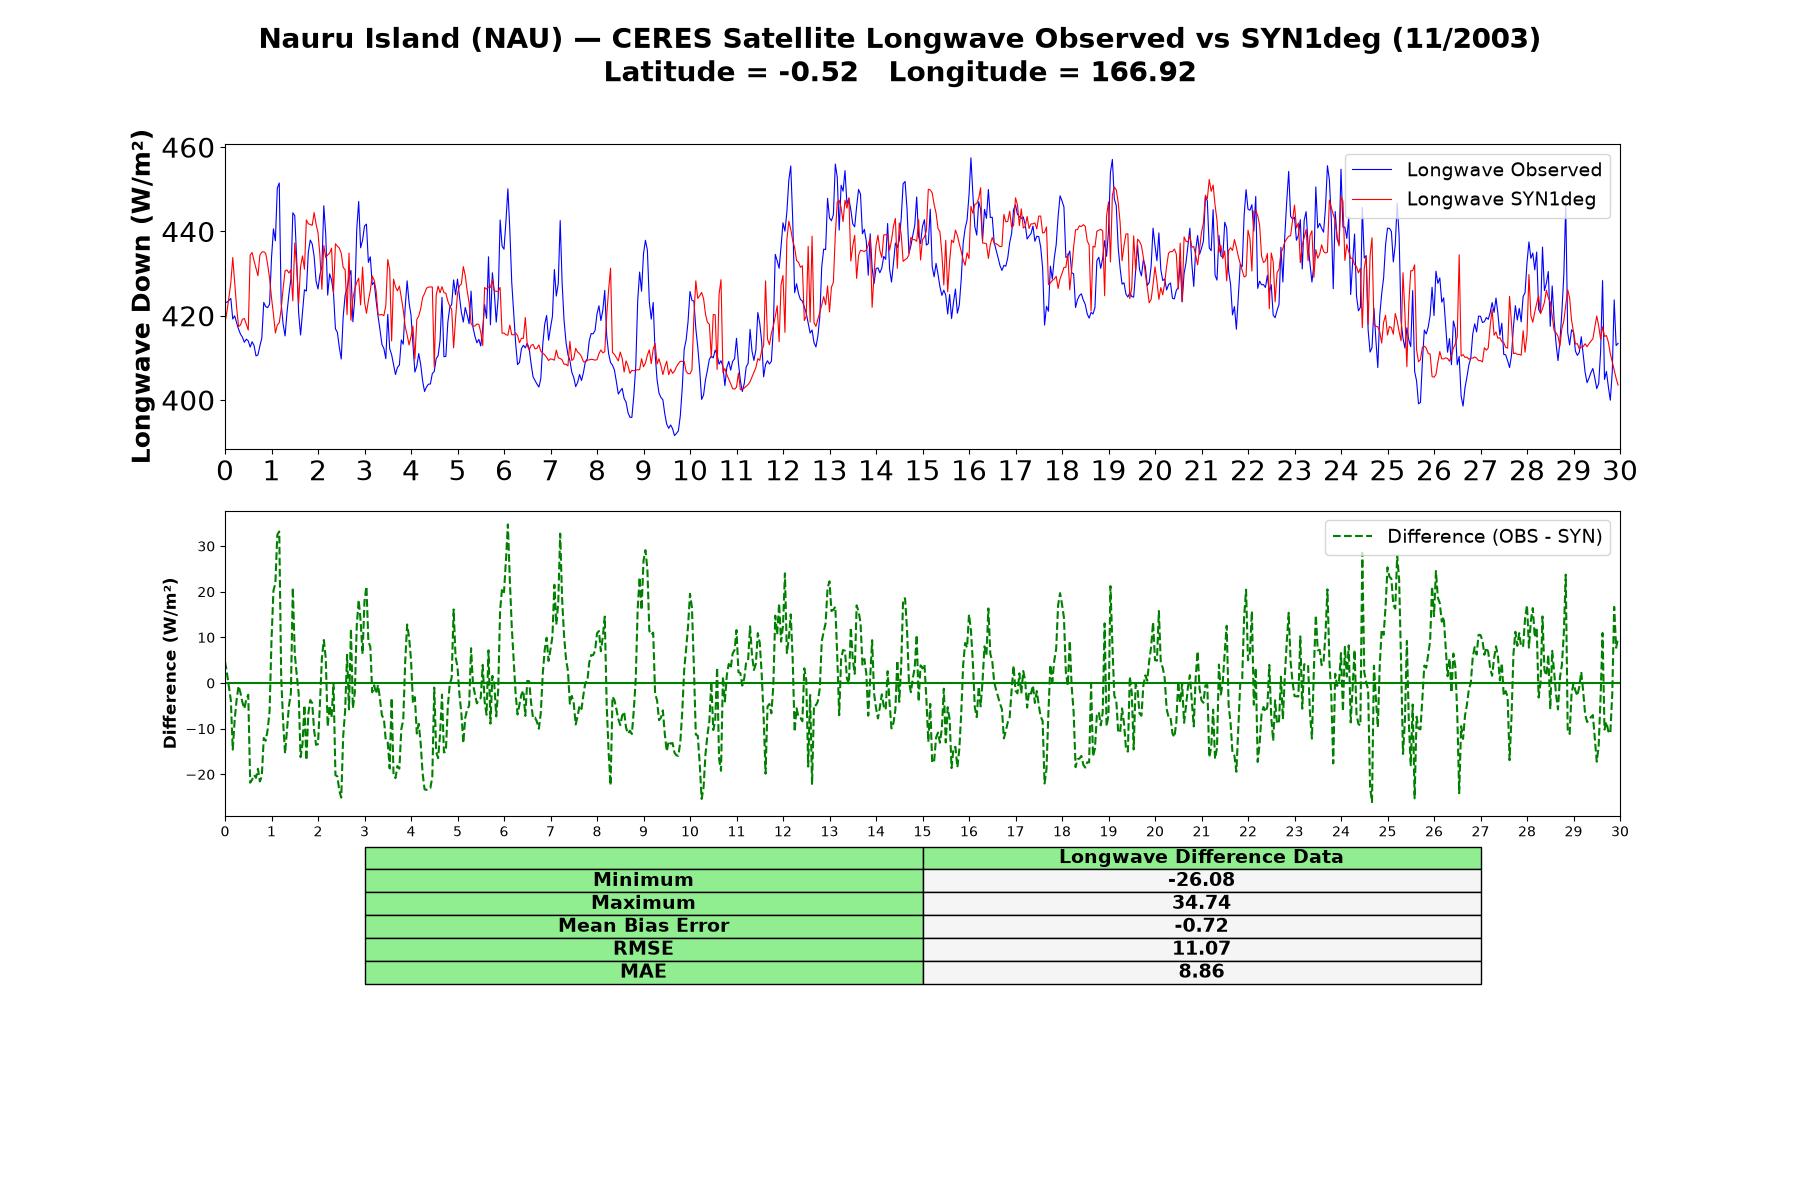Click the green dashed legend line sample

pos(1353,537)
